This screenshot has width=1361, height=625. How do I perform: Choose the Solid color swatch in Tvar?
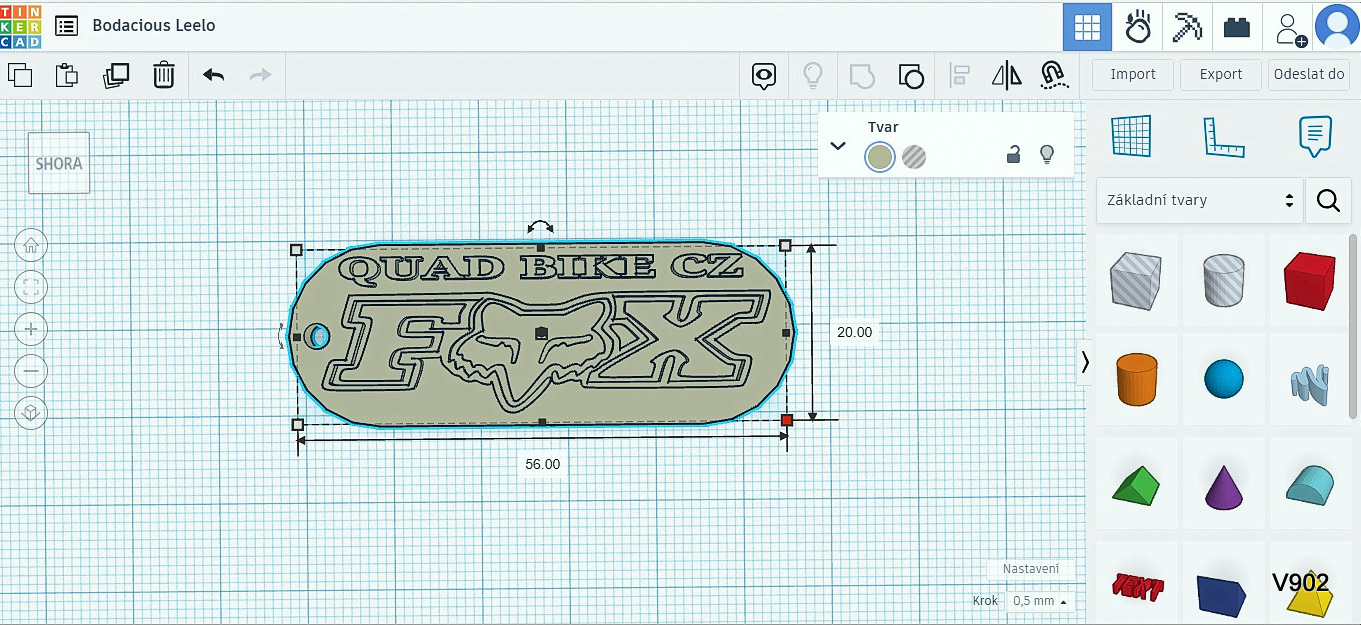[x=880, y=157]
